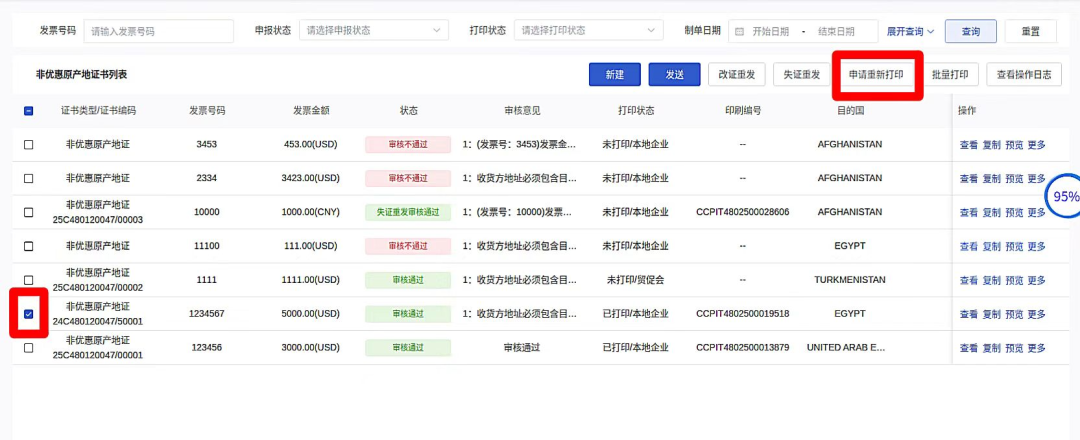Click the 95% circular progress indicator

tap(1064, 197)
